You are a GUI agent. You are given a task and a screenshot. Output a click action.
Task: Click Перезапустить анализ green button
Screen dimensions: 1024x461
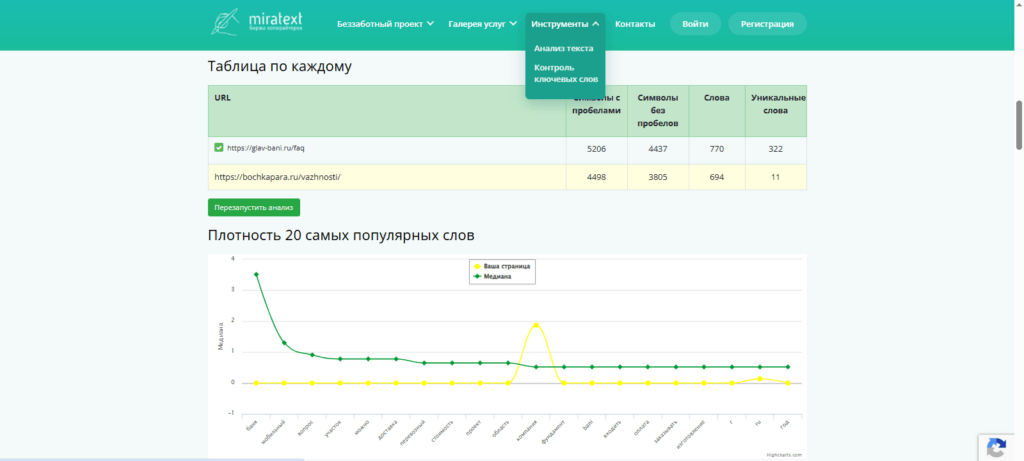(254, 207)
